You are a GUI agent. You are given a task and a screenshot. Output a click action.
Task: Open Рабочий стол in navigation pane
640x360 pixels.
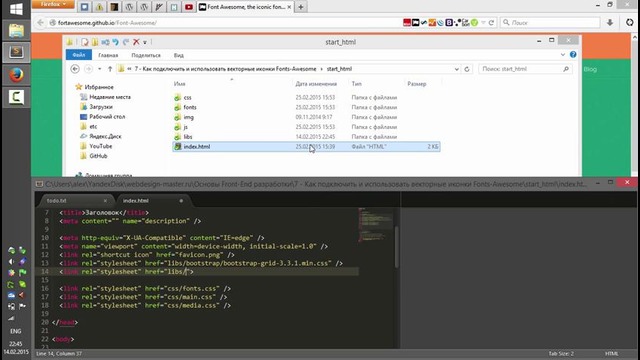107,117
